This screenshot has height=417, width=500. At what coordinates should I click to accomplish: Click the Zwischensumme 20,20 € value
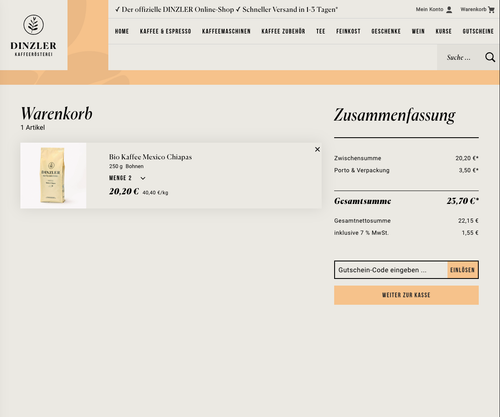467,158
